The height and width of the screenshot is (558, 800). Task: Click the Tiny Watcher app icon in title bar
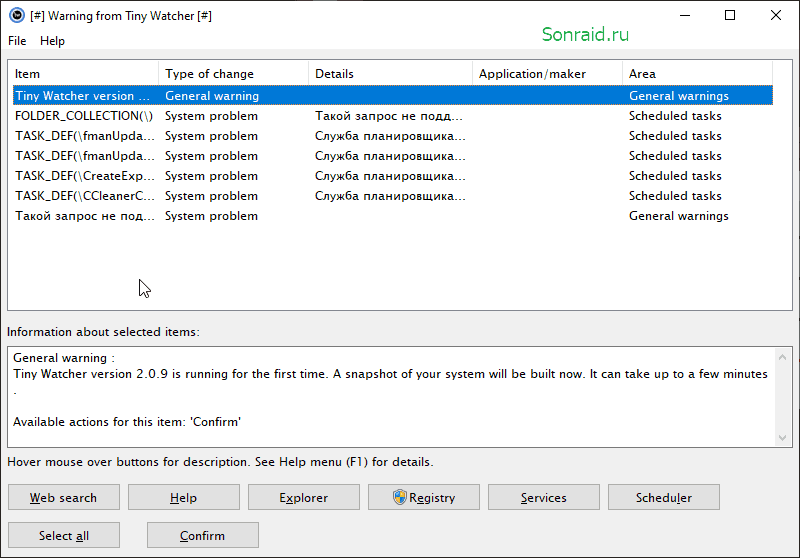pos(17,15)
